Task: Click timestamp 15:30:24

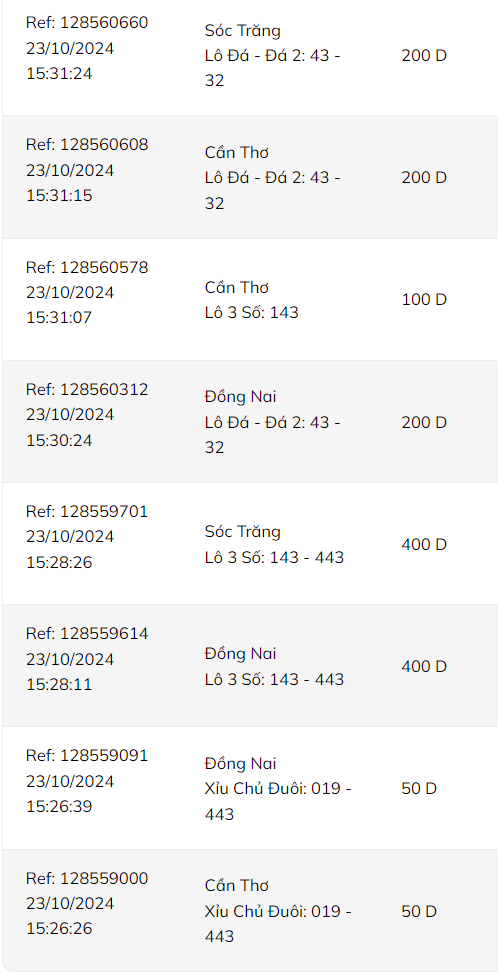Action: 59,440
